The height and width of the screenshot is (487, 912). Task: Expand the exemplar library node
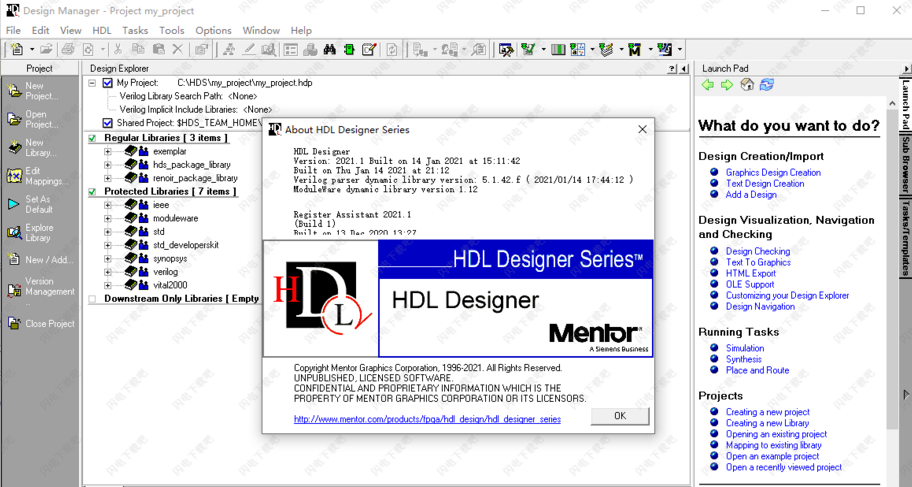108,151
